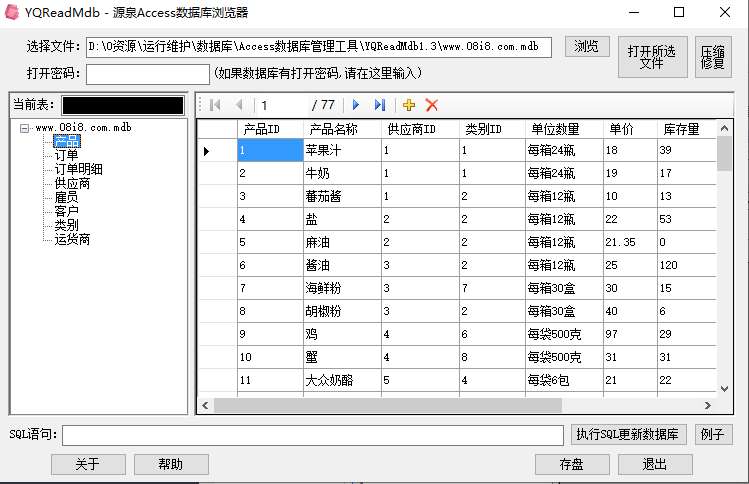Select price cell 97 in 鸡 row

click(630, 334)
